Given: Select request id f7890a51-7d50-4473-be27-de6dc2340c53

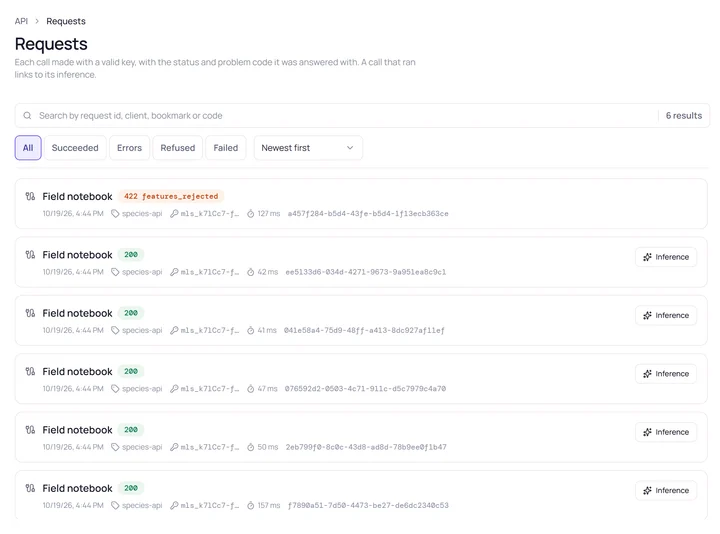Looking at the screenshot, I should pyautogui.click(x=368, y=505).
